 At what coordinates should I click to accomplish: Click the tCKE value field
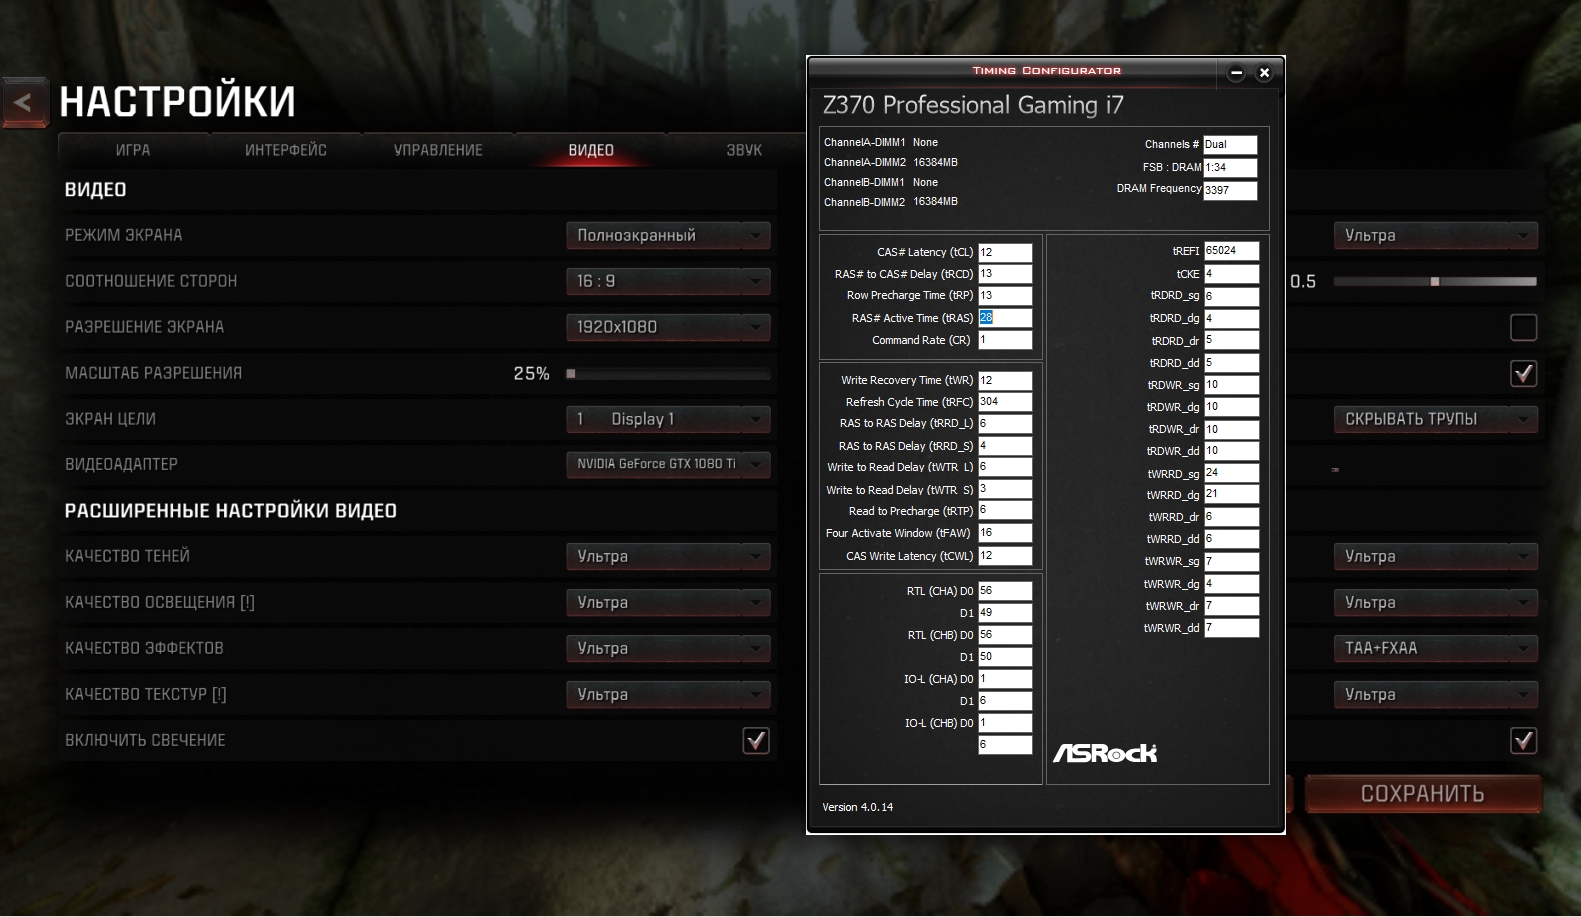point(1231,274)
